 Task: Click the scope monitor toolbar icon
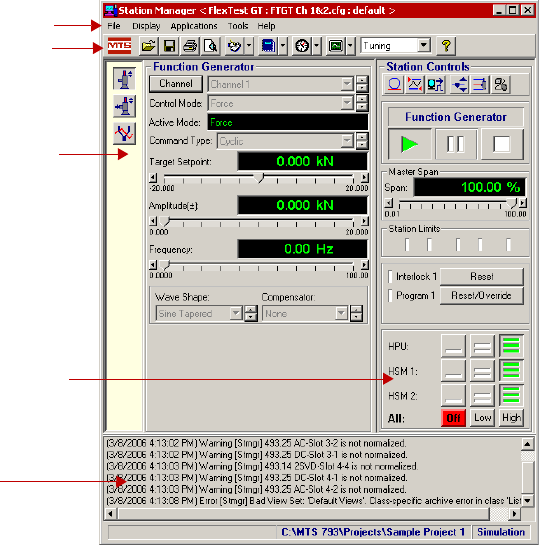[336, 46]
